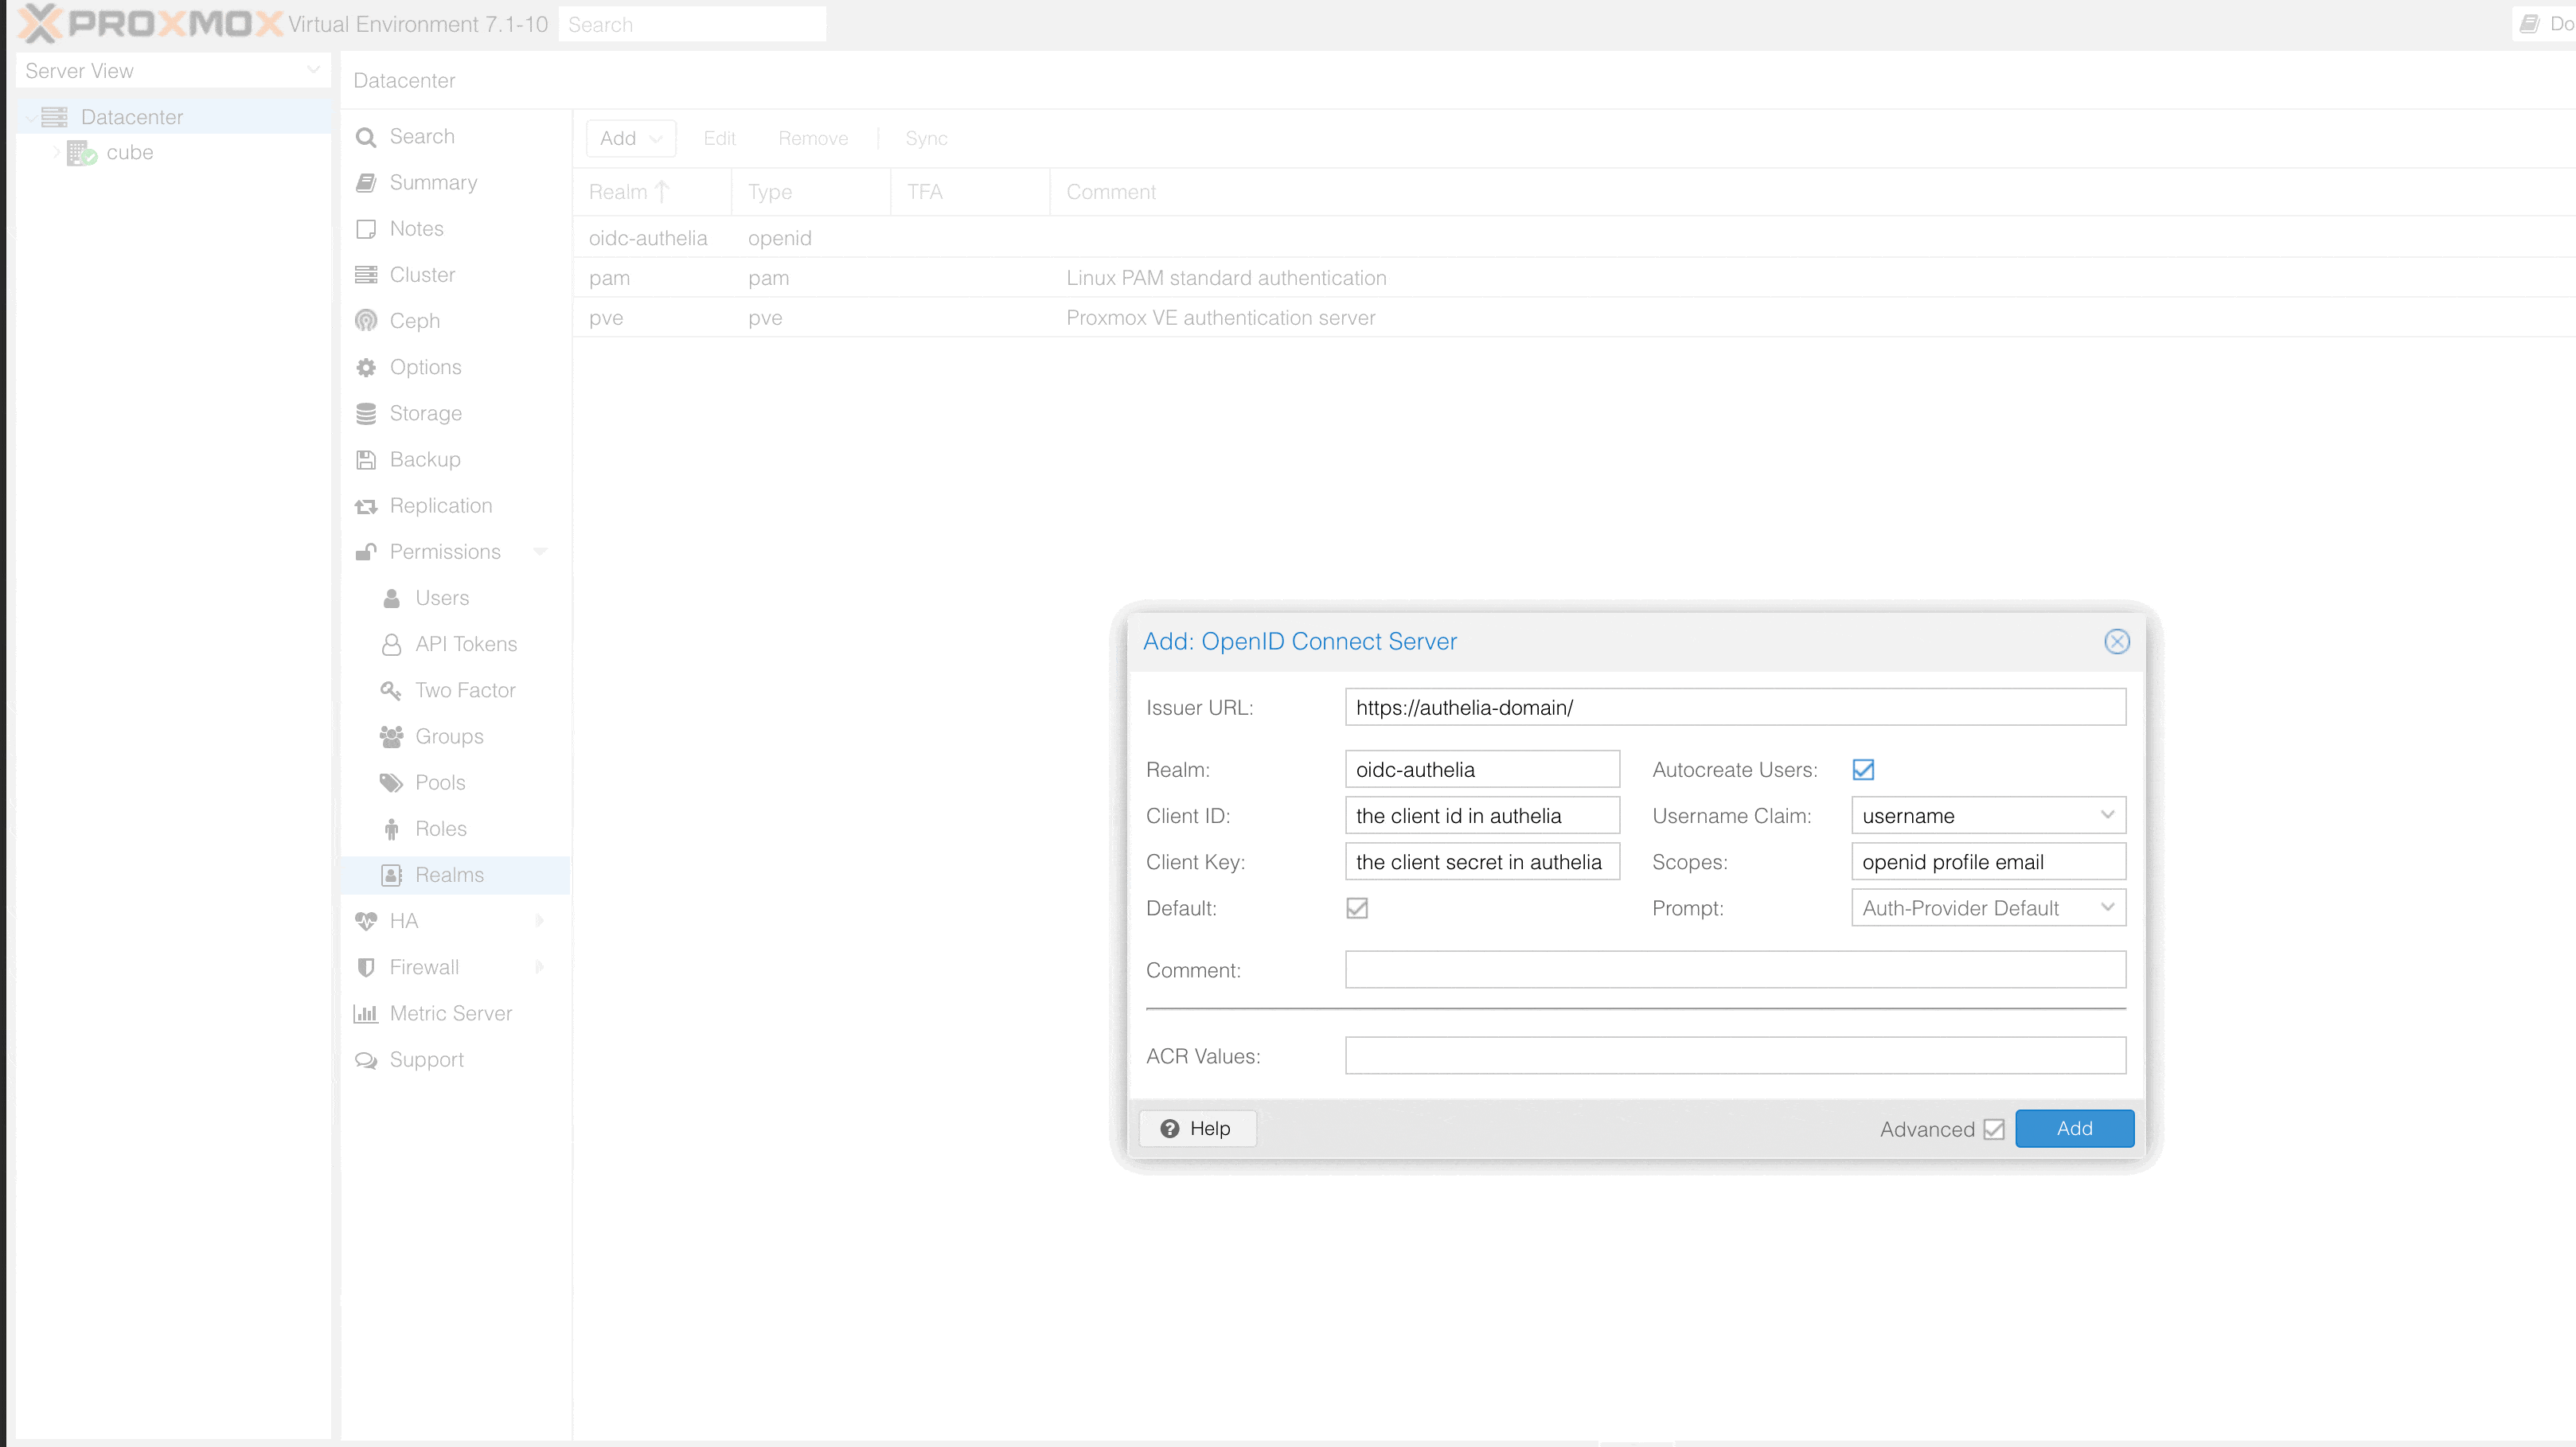
Task: Toggle the Advanced checkbox
Action: coord(1994,1129)
